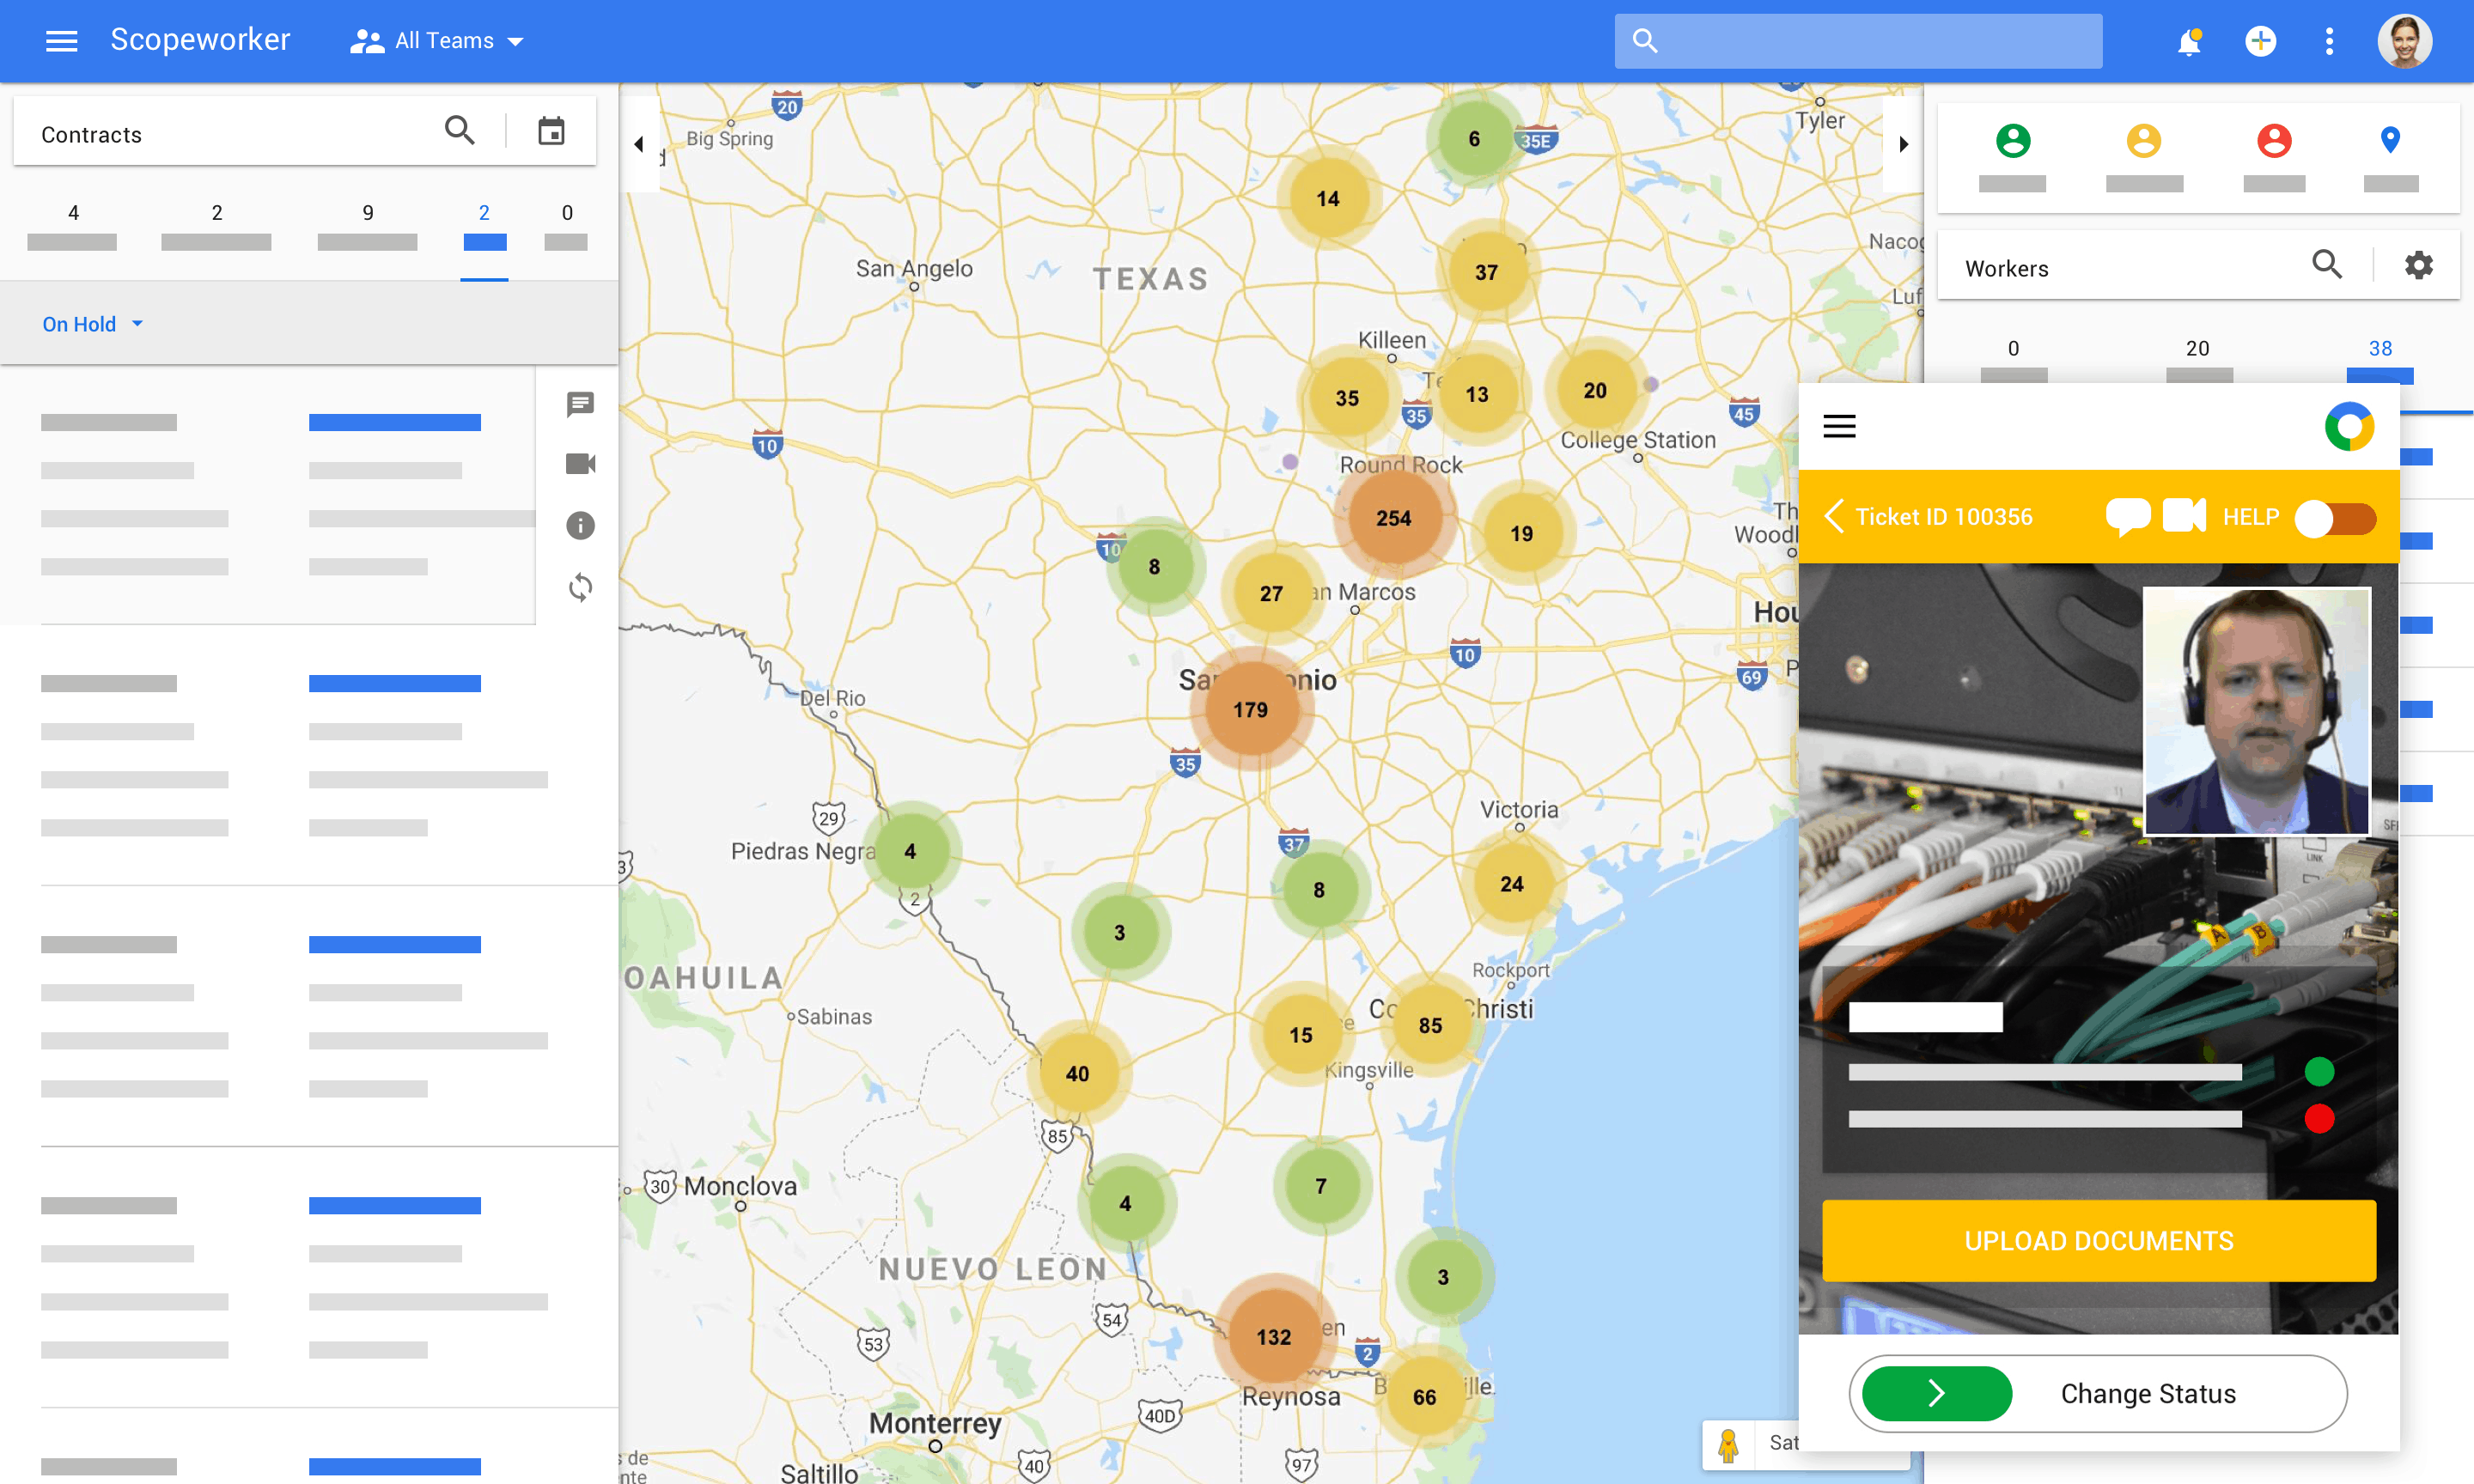Search within Contracts panel
The height and width of the screenshot is (1484, 2474).
click(x=459, y=131)
